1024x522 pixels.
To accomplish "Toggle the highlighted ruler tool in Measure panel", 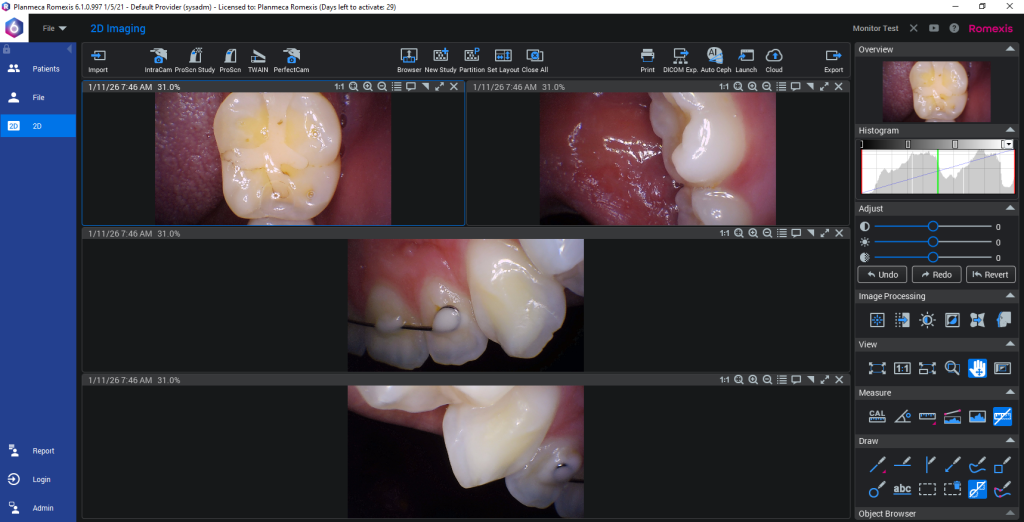I will (x=1002, y=416).
